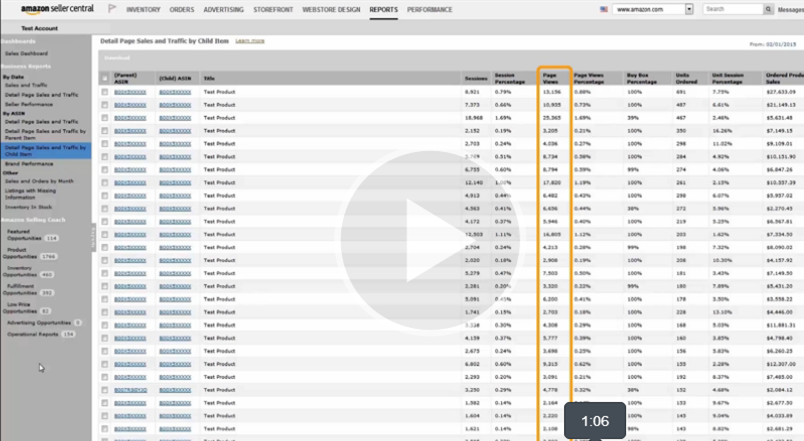Click the amazon seller central logo
The width and height of the screenshot is (804, 441).
click(x=57, y=9)
